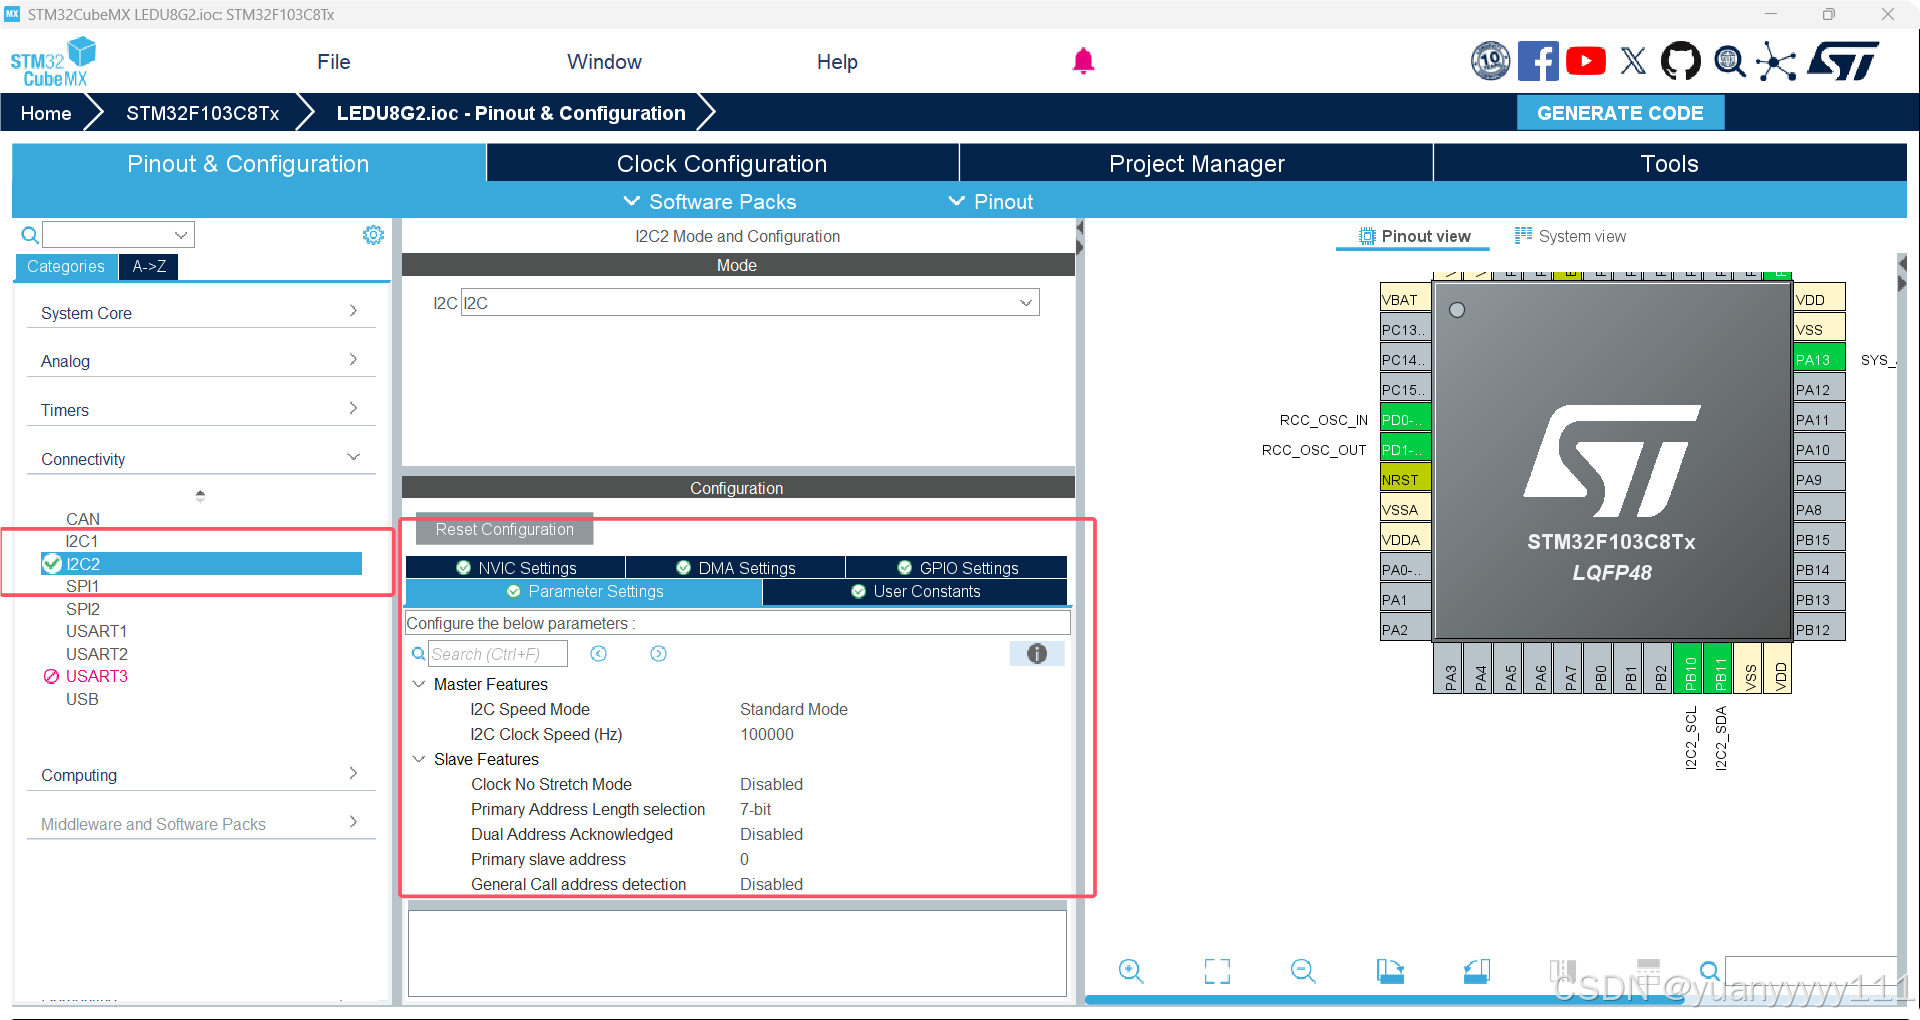
Task: Open the Pinout dropdown menu
Action: (991, 202)
